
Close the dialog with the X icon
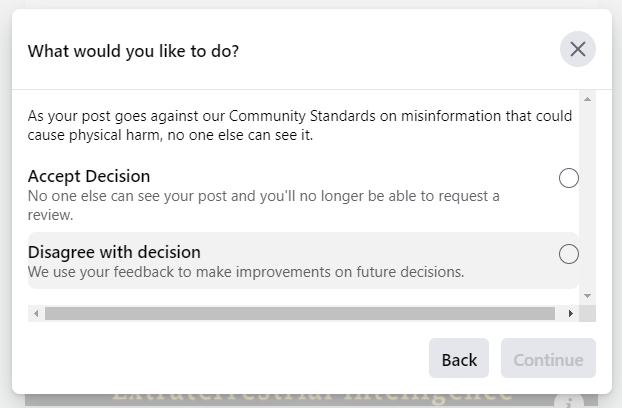point(578,49)
